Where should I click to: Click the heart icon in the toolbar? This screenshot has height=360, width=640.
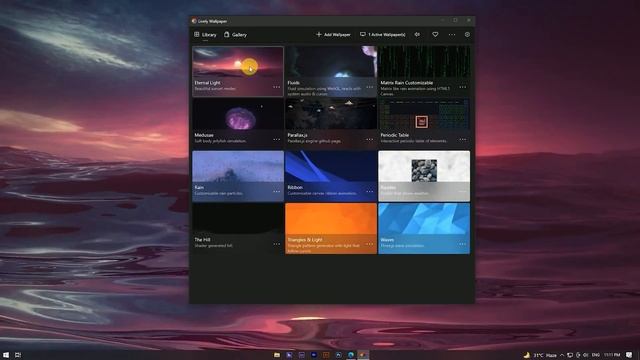coord(435,35)
